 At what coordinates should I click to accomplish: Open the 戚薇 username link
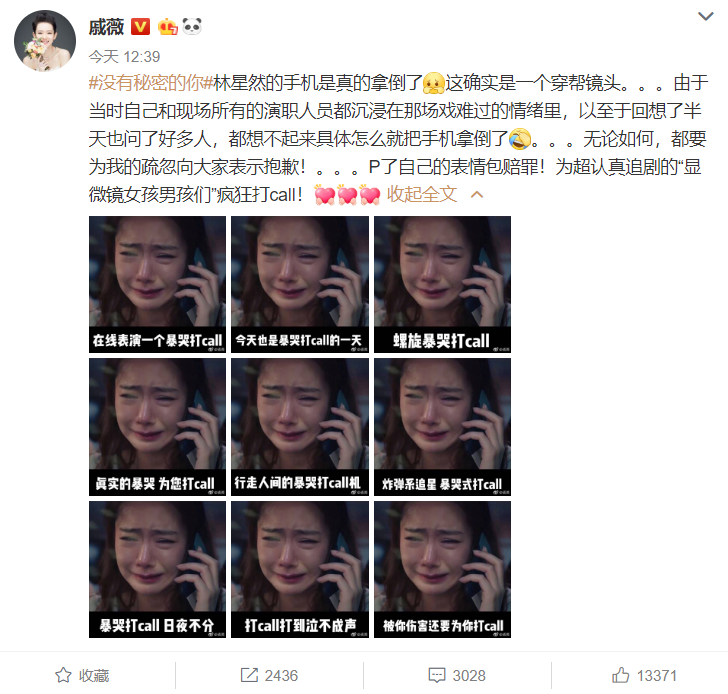[106, 27]
